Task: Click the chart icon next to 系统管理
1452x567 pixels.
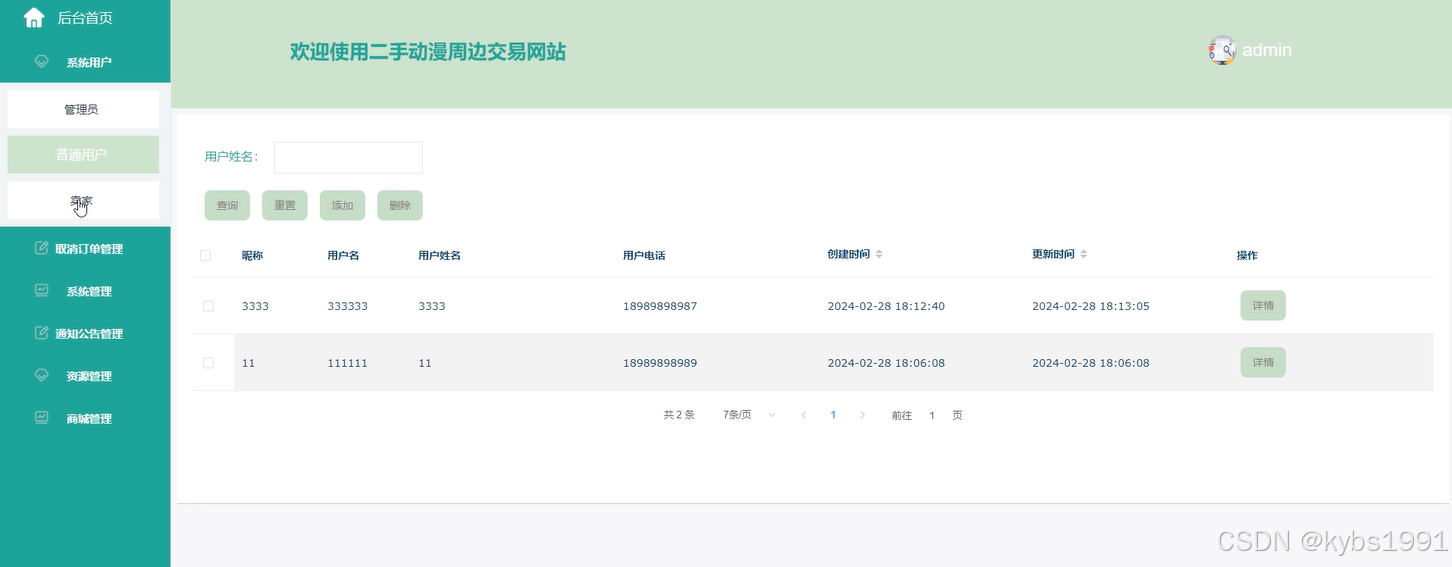Action: click(41, 291)
